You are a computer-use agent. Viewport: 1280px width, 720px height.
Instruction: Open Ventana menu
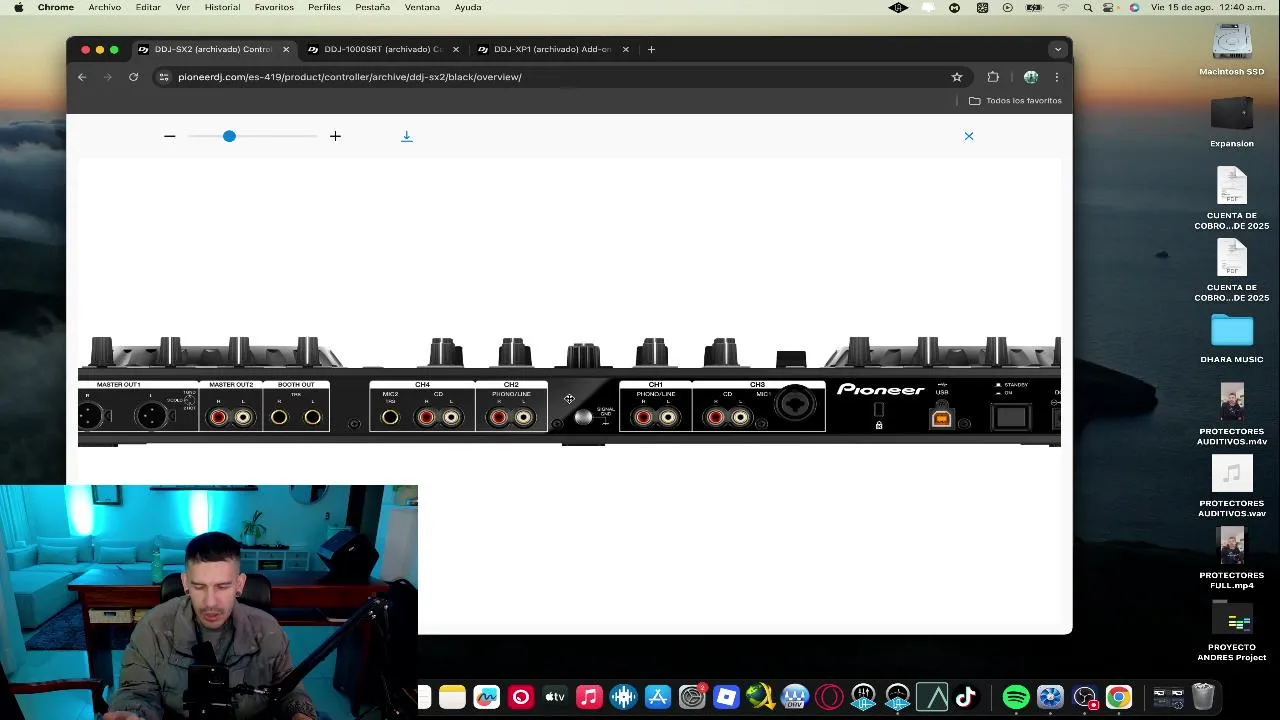(422, 7)
